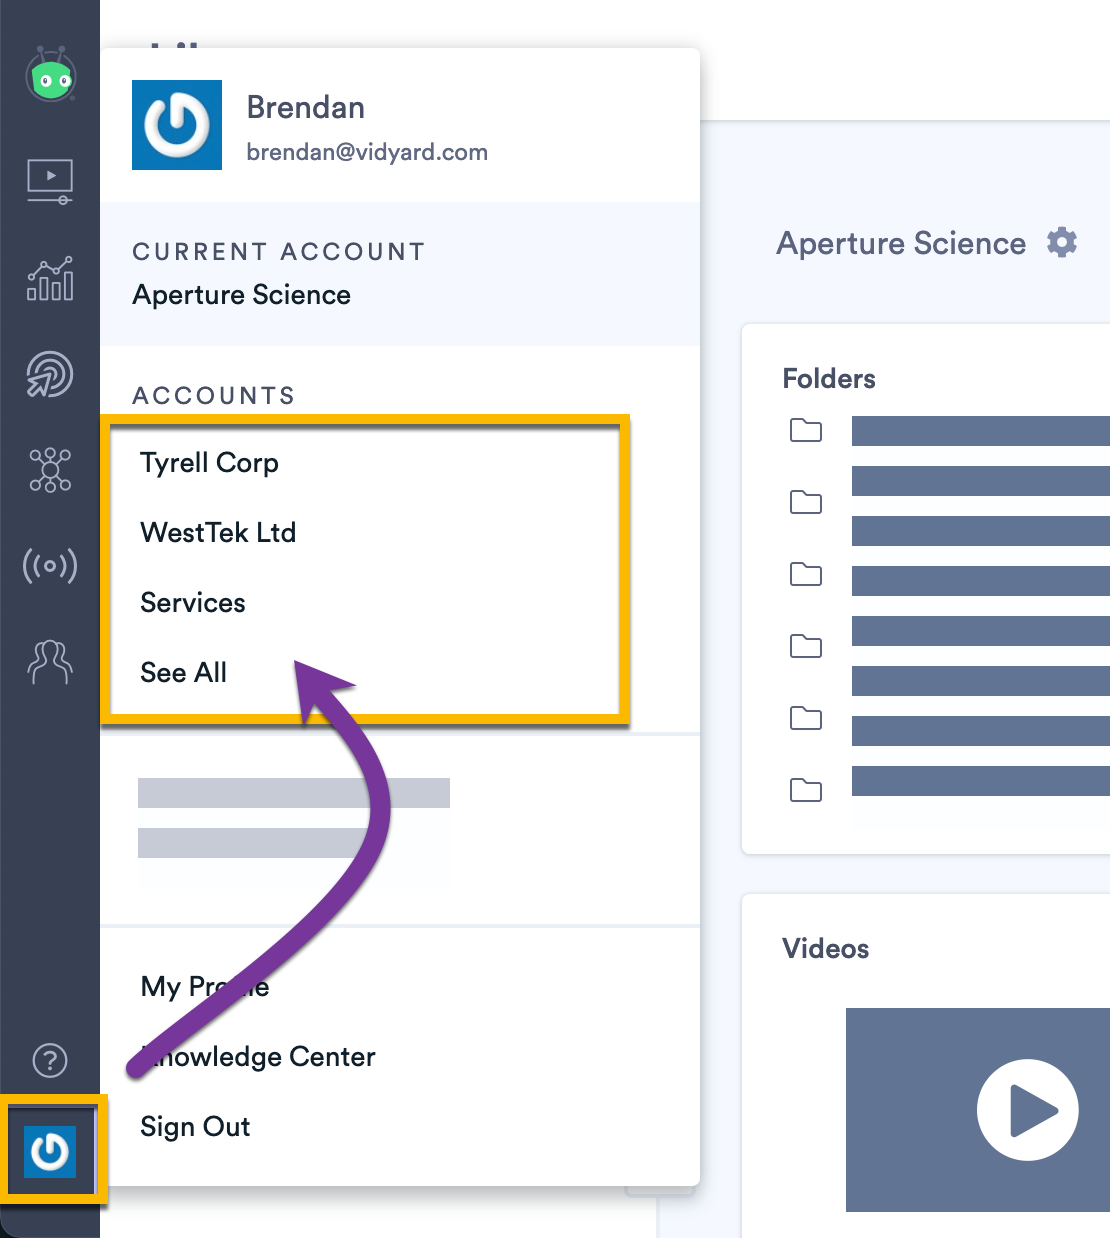Play the video thumbnail in Videos
This screenshot has width=1110, height=1238.
point(1027,1110)
